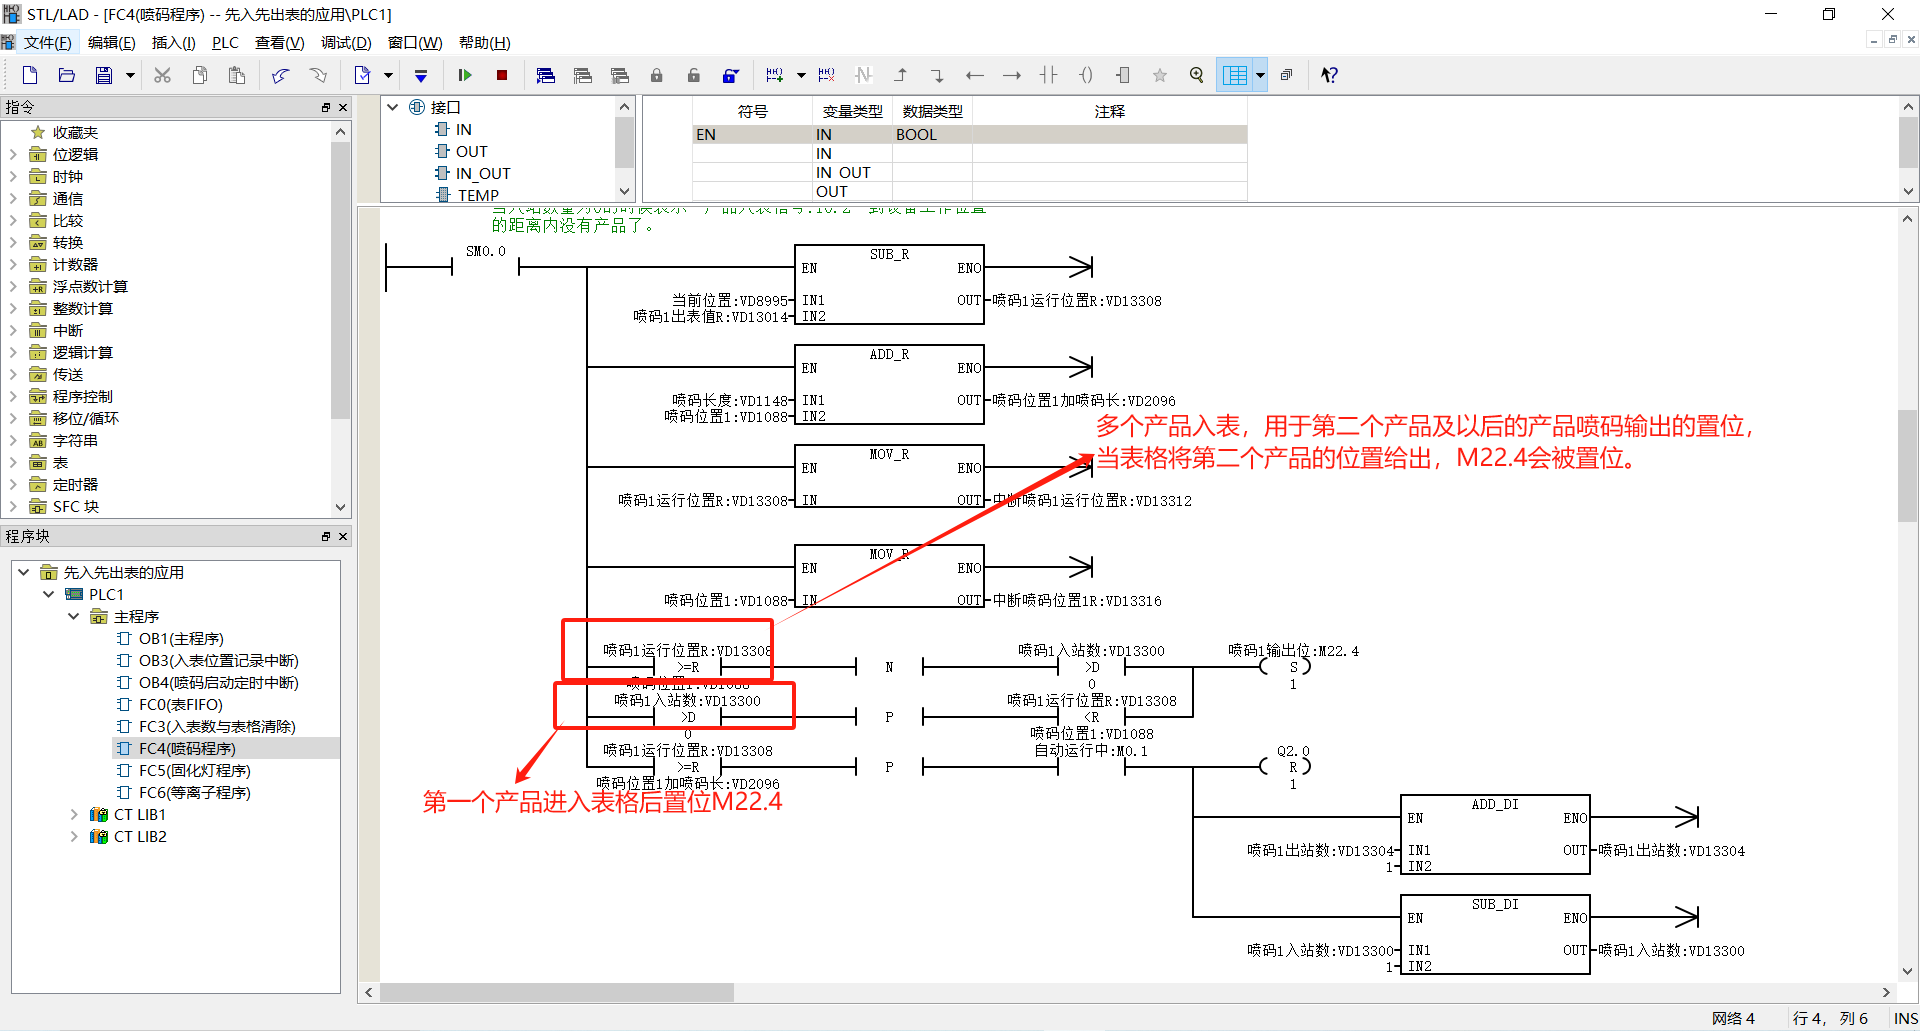The image size is (1920, 1031).
Task: Insert a horizontal line to the right
Action: pos(1012,75)
